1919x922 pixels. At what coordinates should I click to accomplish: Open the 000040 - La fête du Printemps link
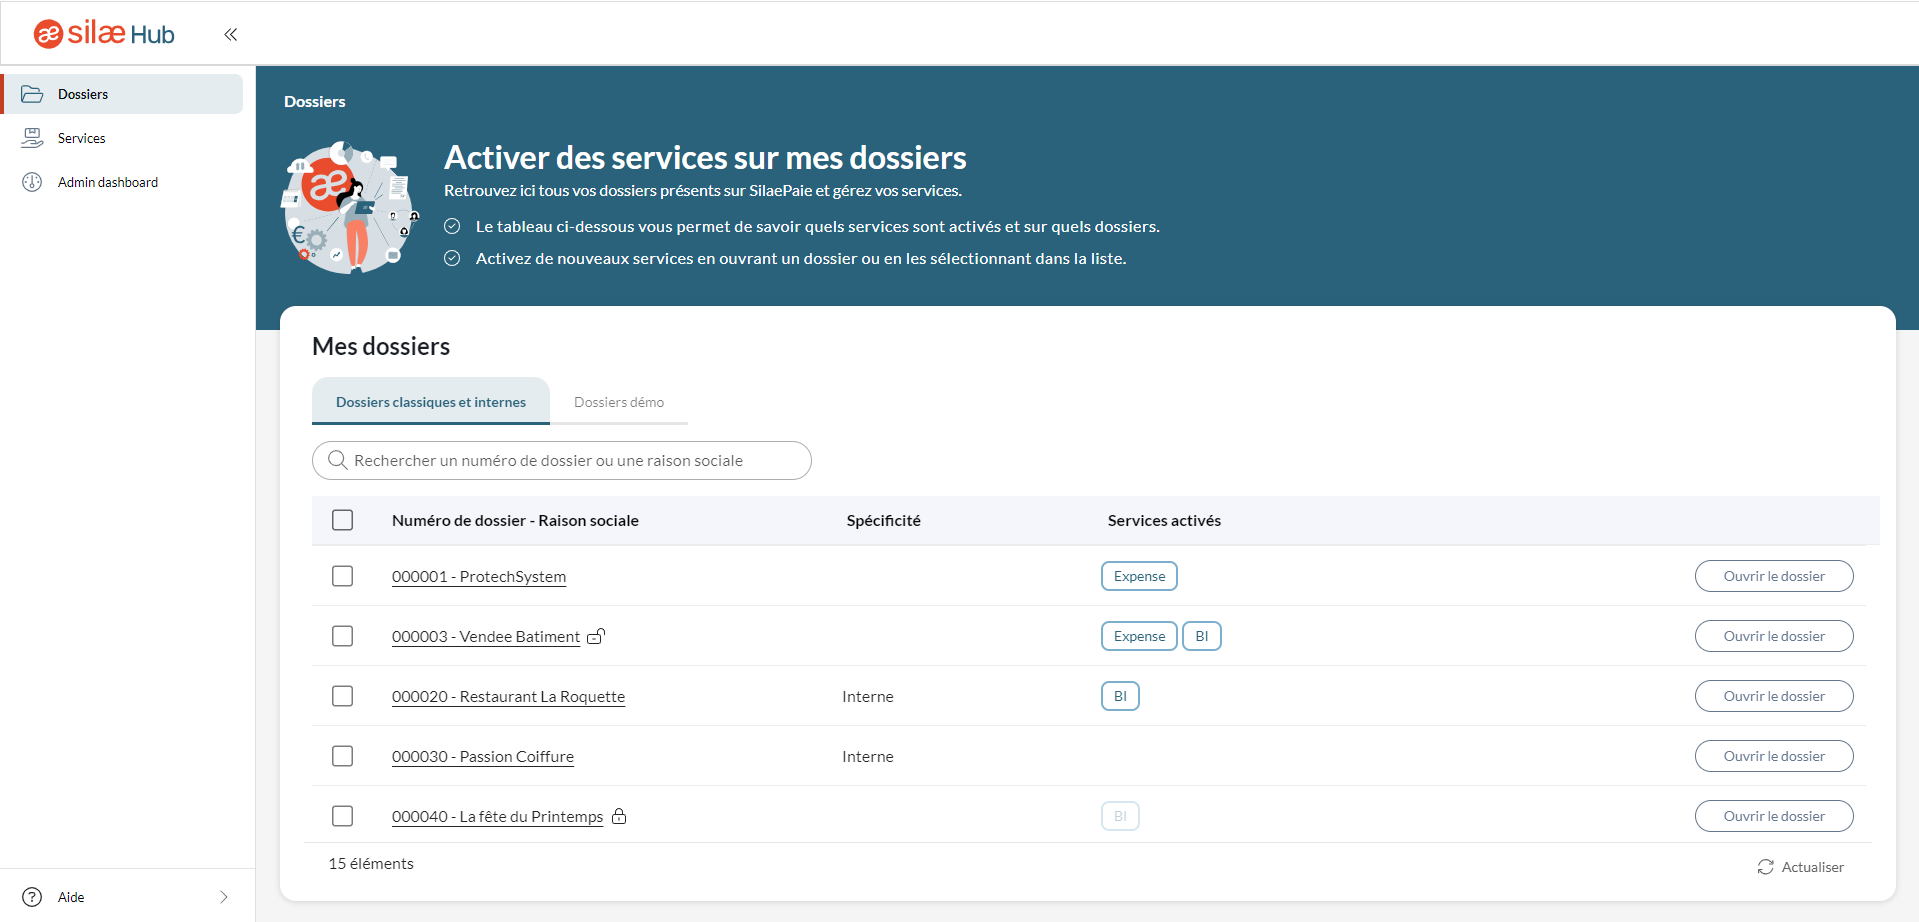click(498, 817)
